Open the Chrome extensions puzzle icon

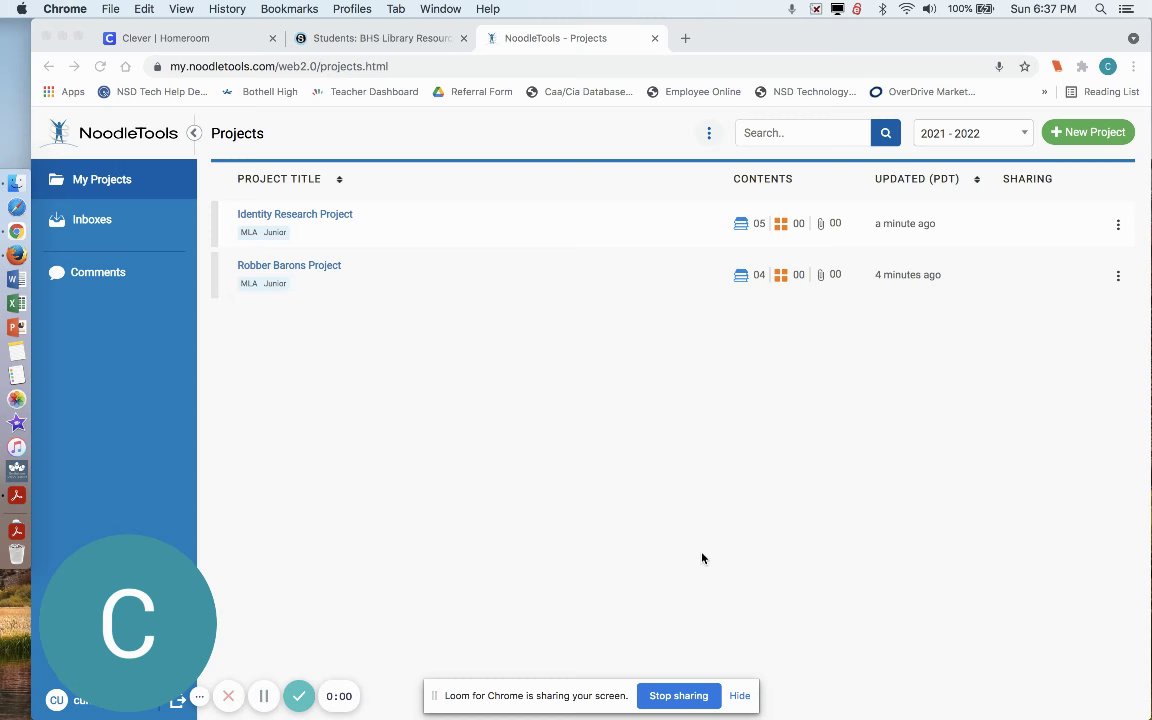(1082, 66)
